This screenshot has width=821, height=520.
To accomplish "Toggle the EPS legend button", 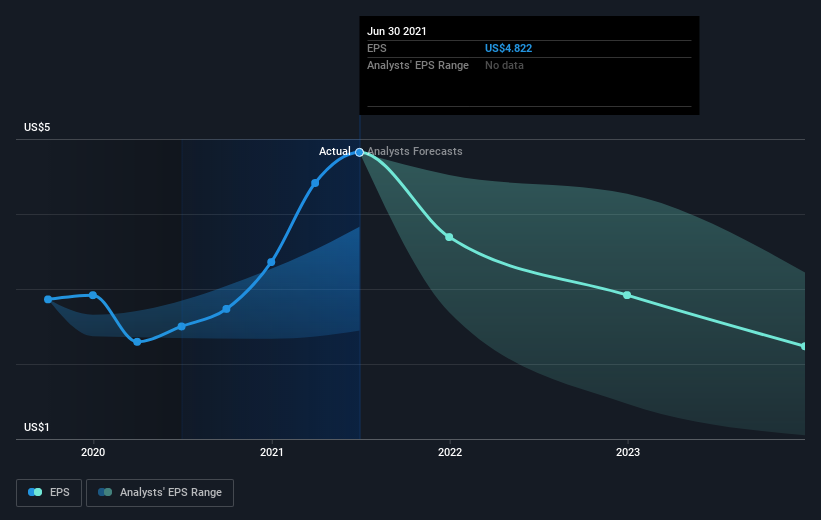I will [x=49, y=493].
